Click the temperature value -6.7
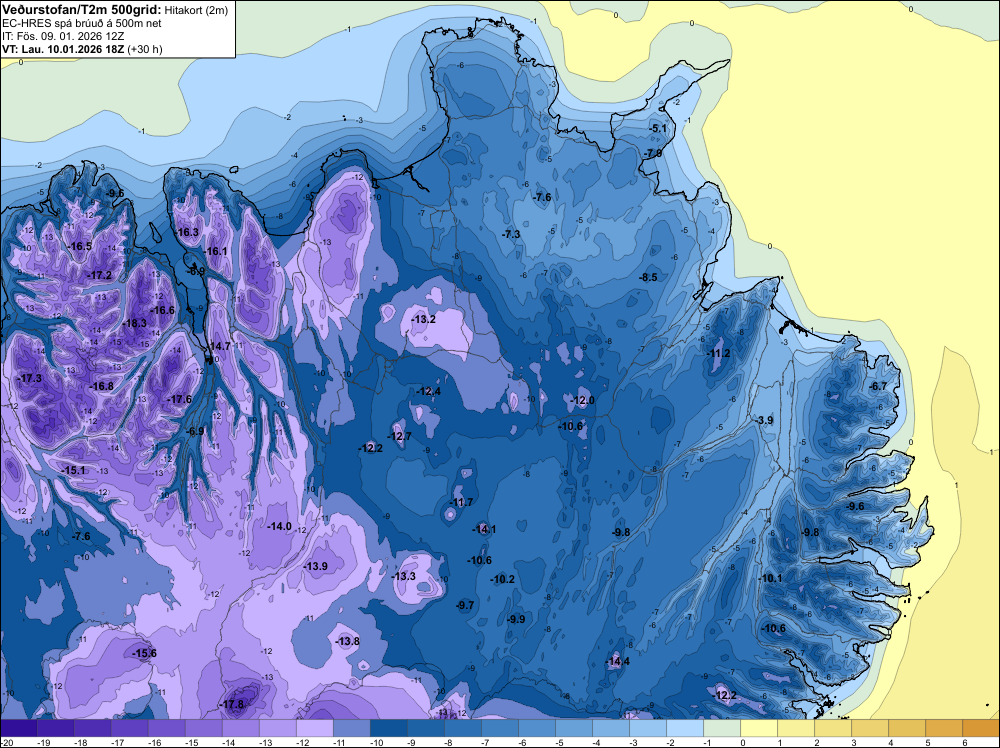1000x748 pixels. coord(878,386)
